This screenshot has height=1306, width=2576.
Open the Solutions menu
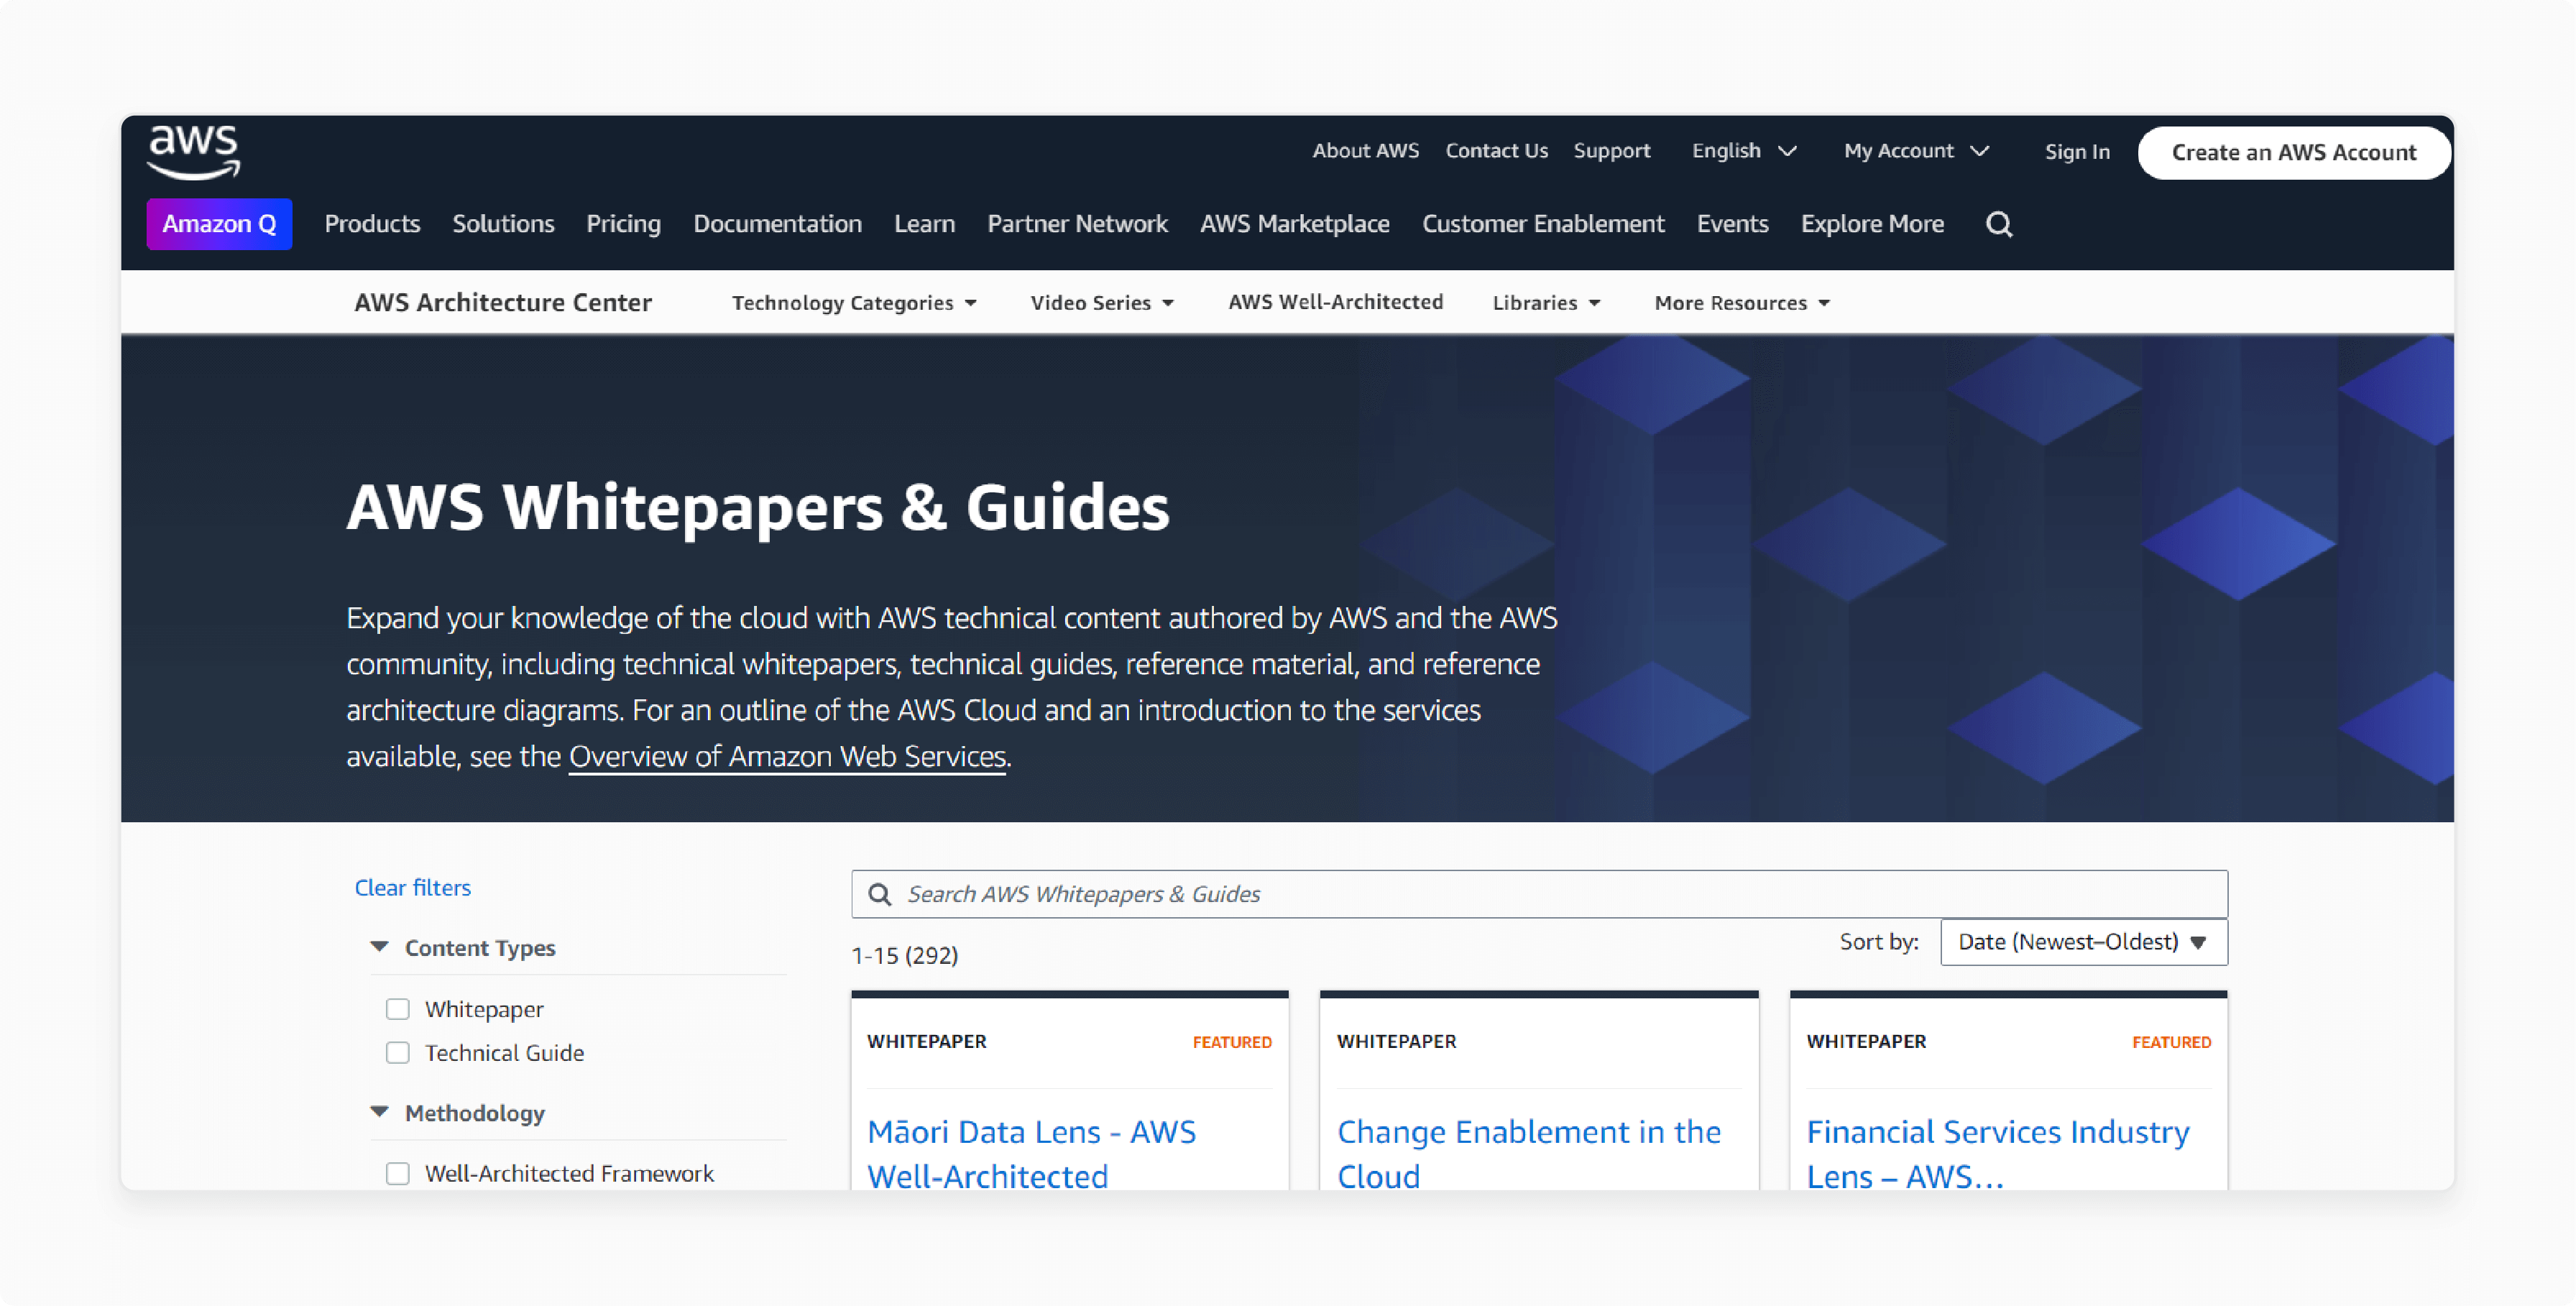[503, 224]
